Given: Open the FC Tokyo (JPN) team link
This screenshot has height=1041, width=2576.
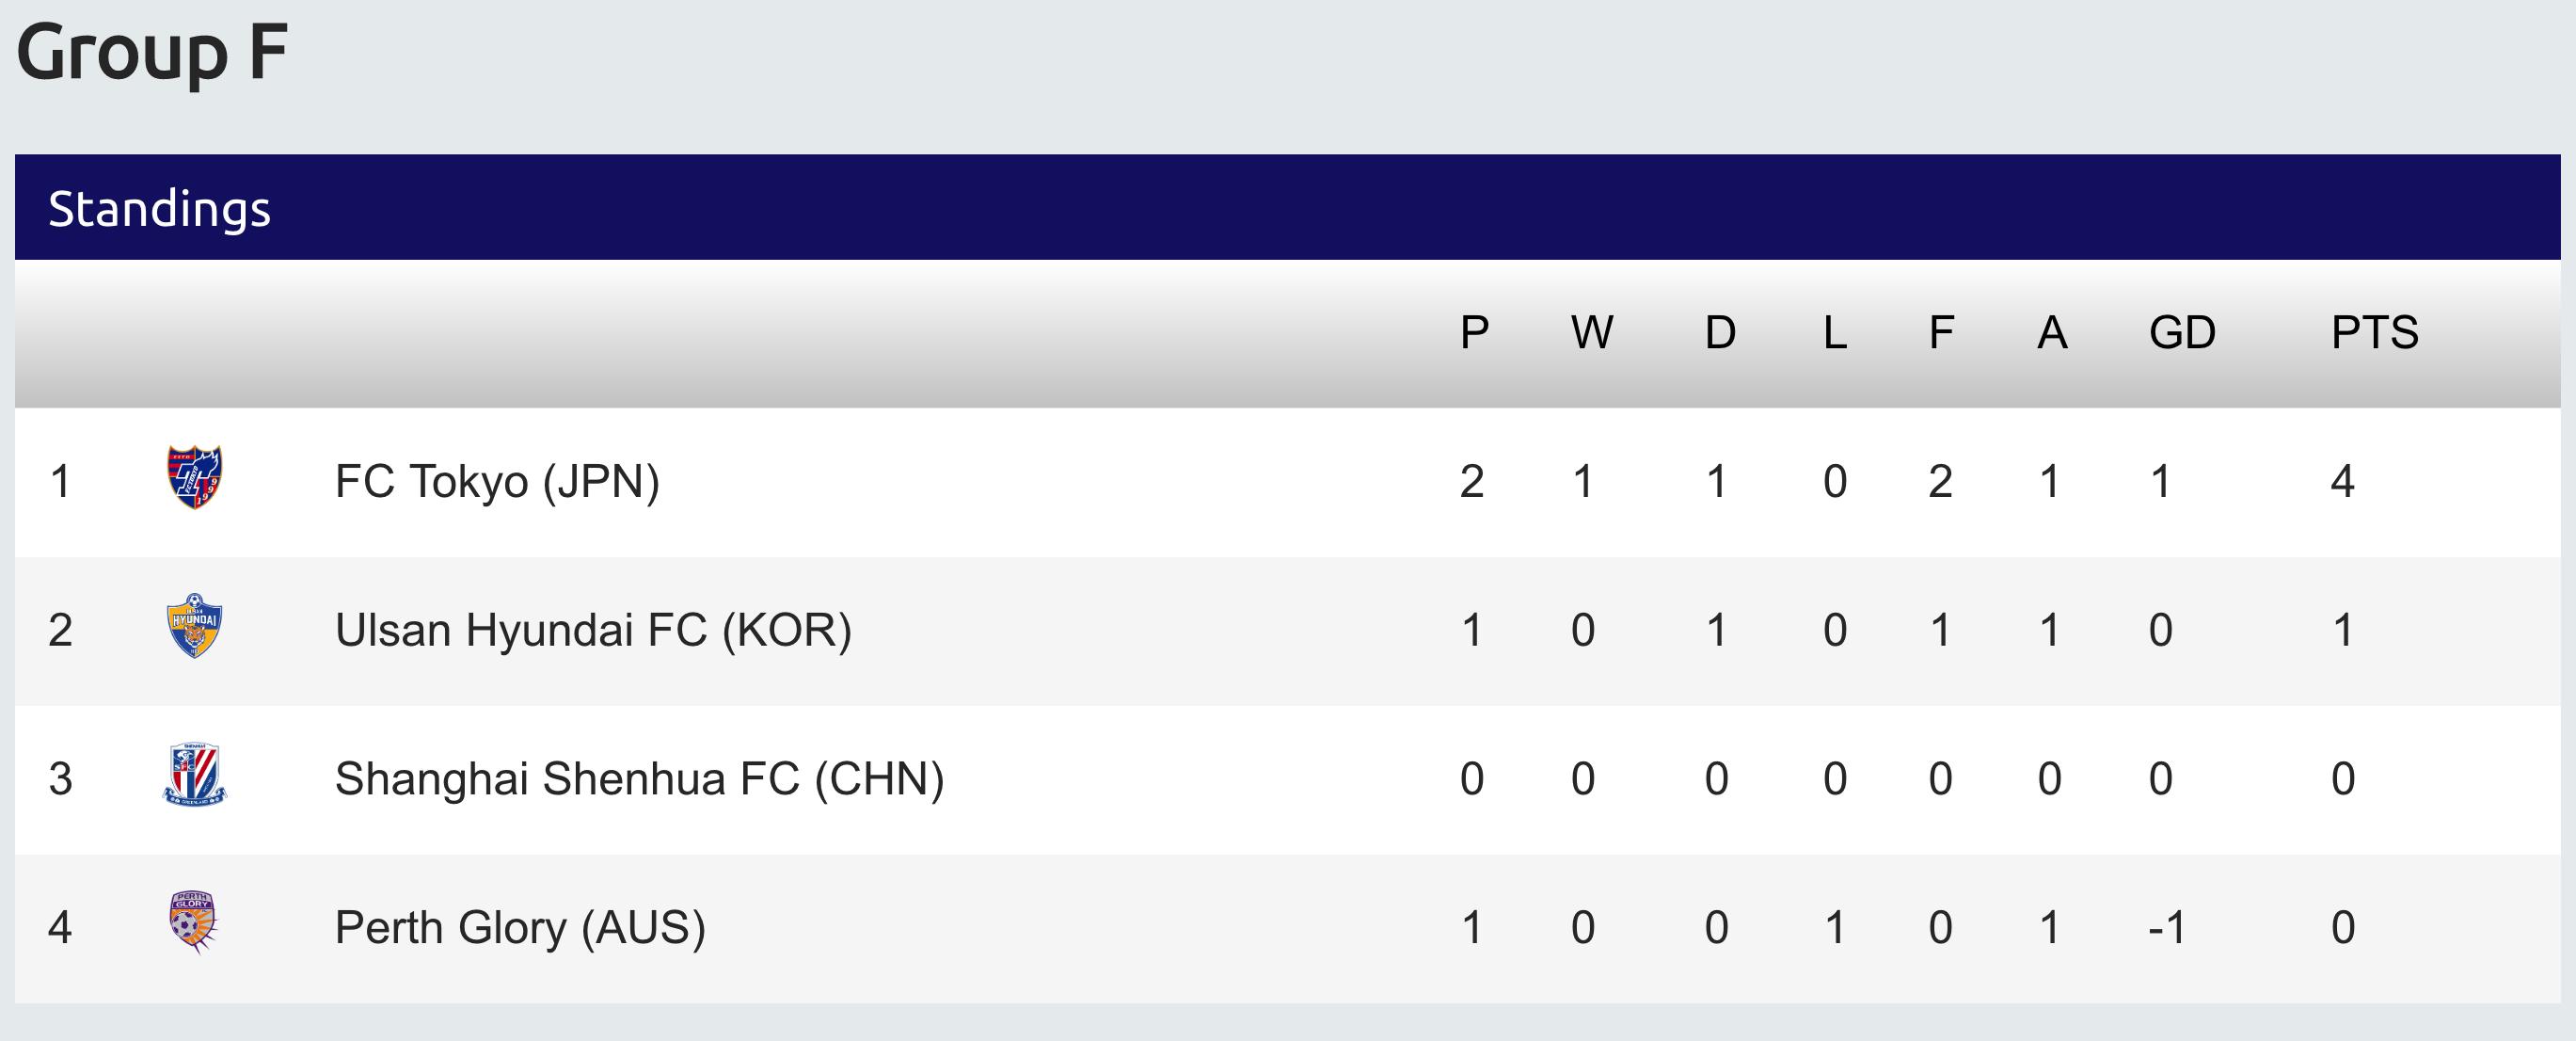Looking at the screenshot, I should point(497,482).
